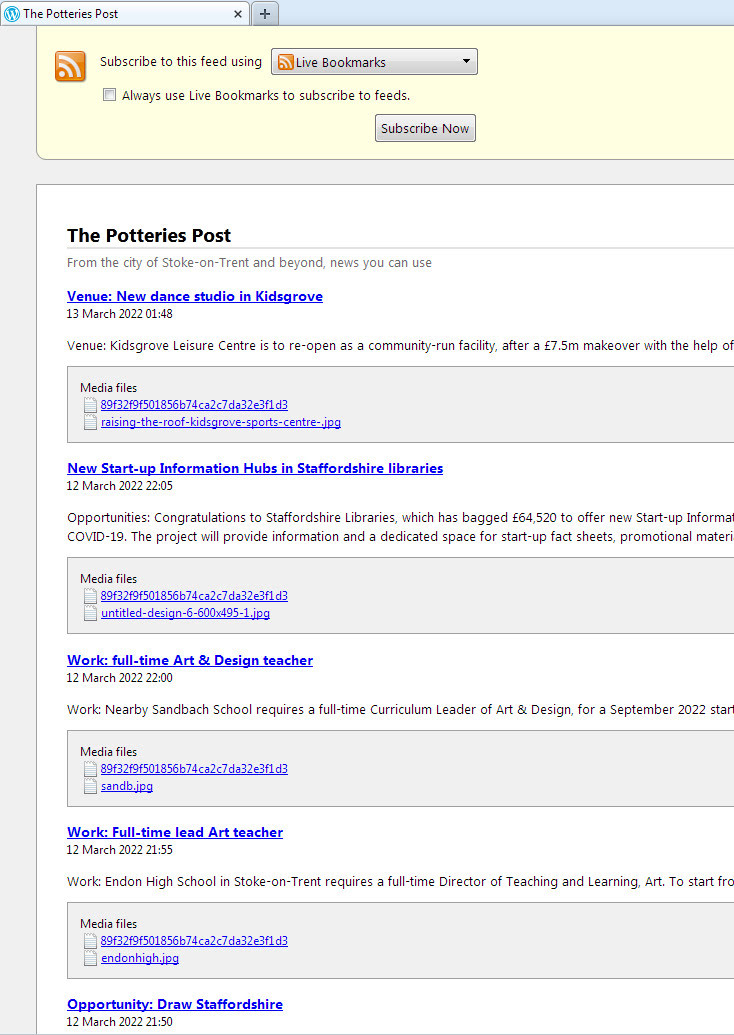This screenshot has height=1035, width=734.
Task: Open the sandb.jpg media file
Action: click(127, 786)
